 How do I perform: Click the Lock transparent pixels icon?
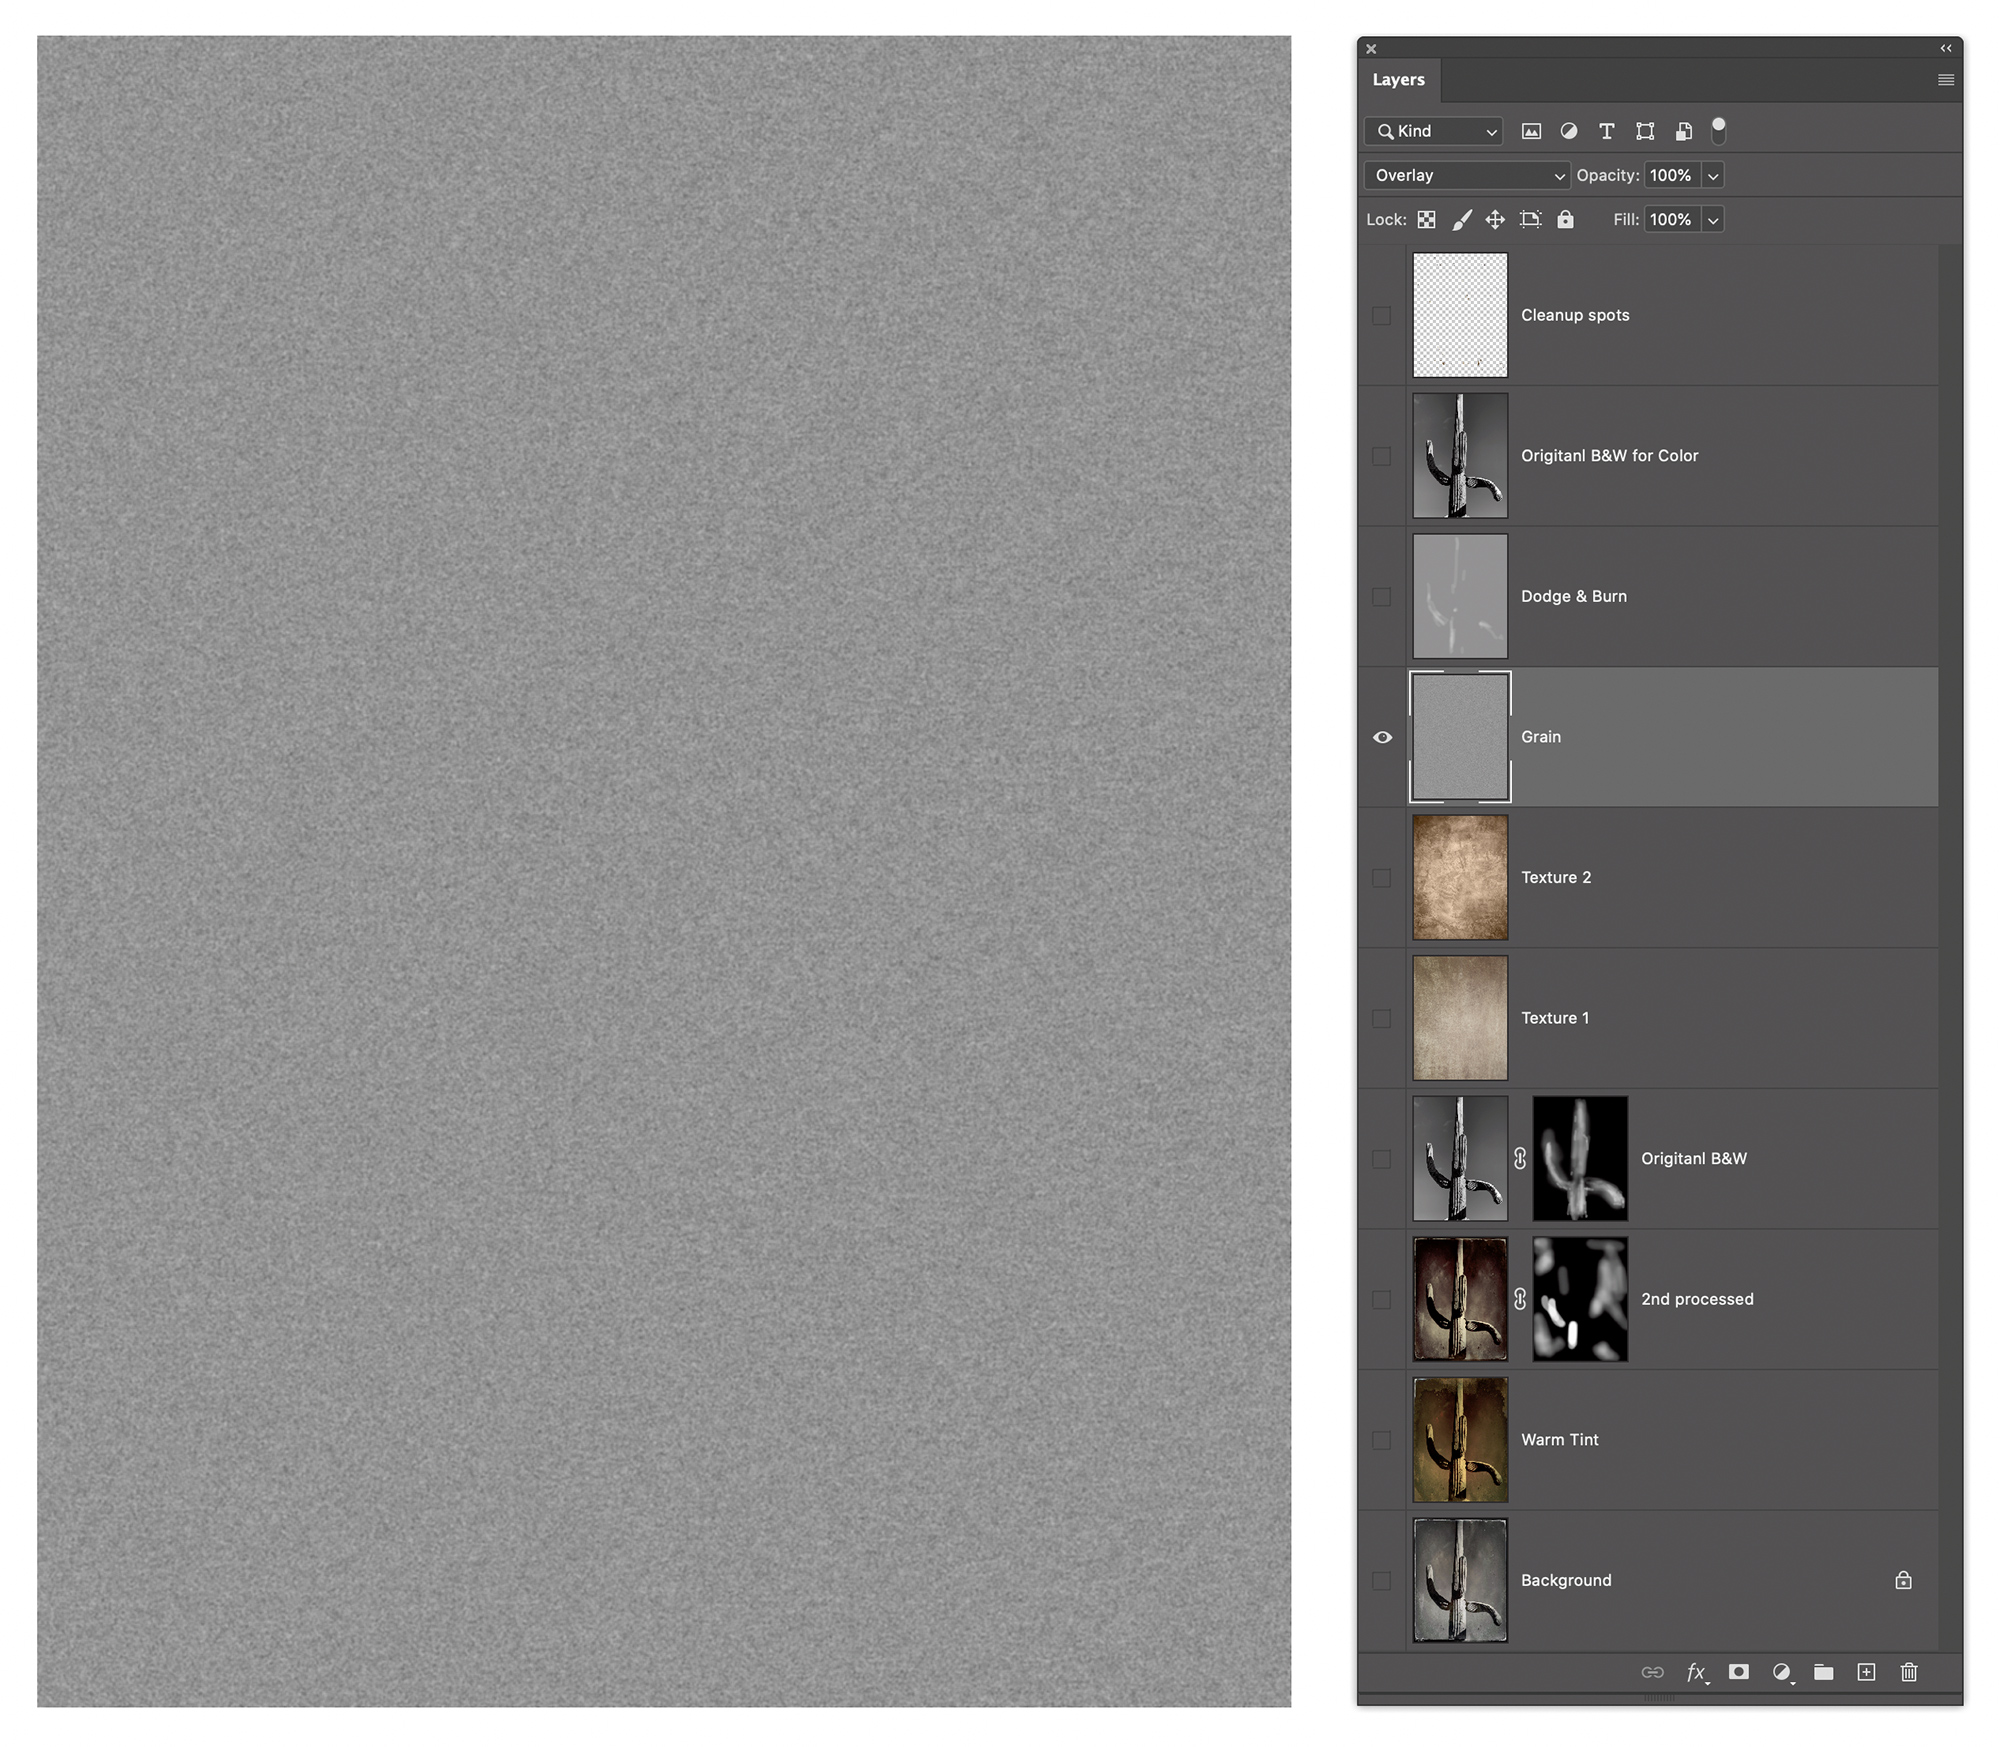1427,220
